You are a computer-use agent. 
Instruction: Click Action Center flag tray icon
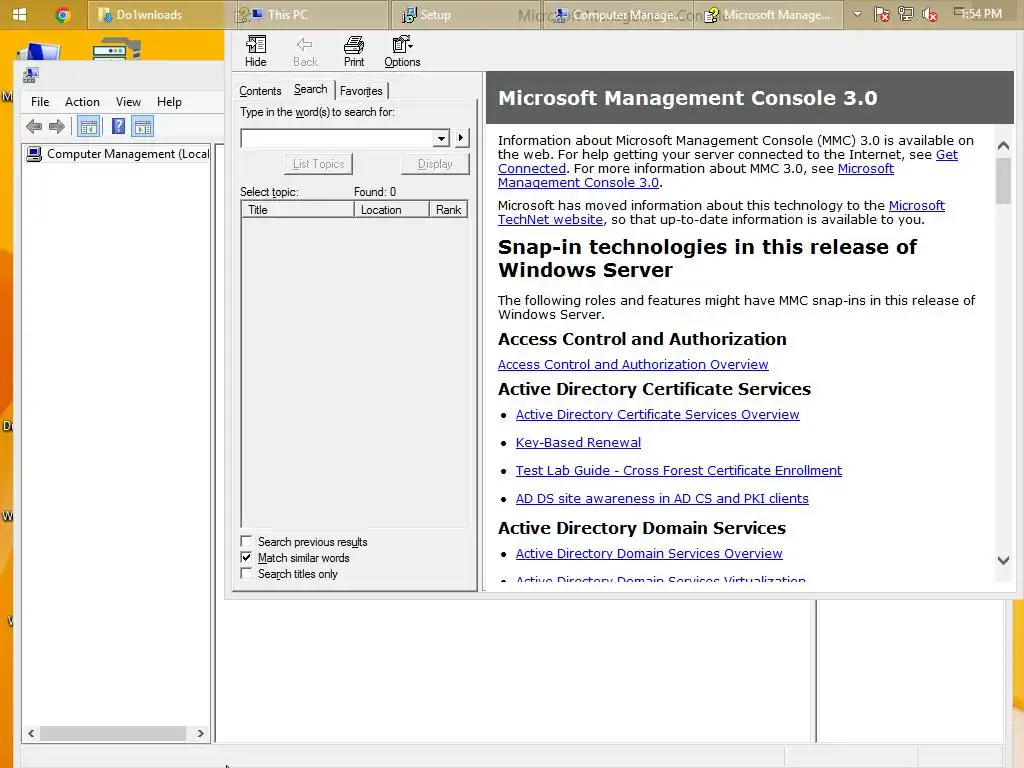882,14
